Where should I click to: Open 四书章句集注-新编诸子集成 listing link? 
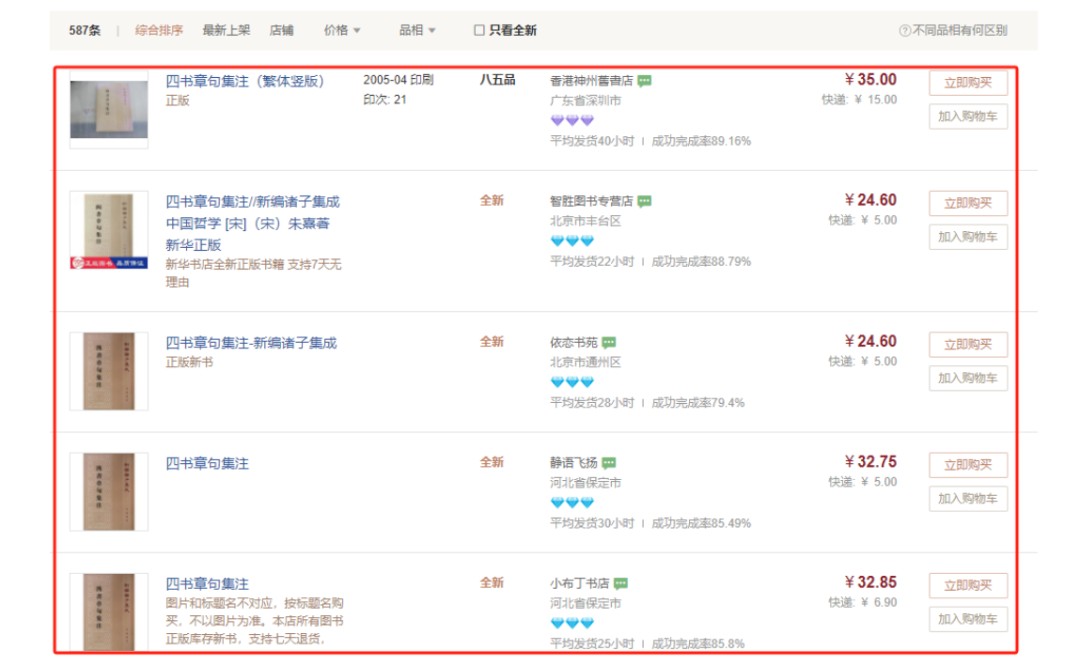[x=251, y=343]
